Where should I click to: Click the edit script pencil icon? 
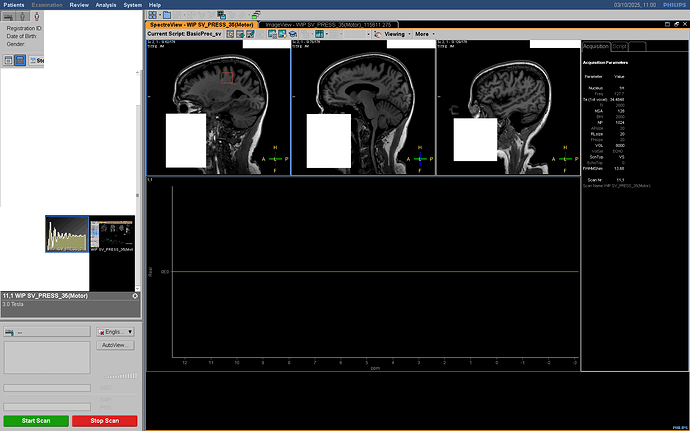[x=250, y=34]
